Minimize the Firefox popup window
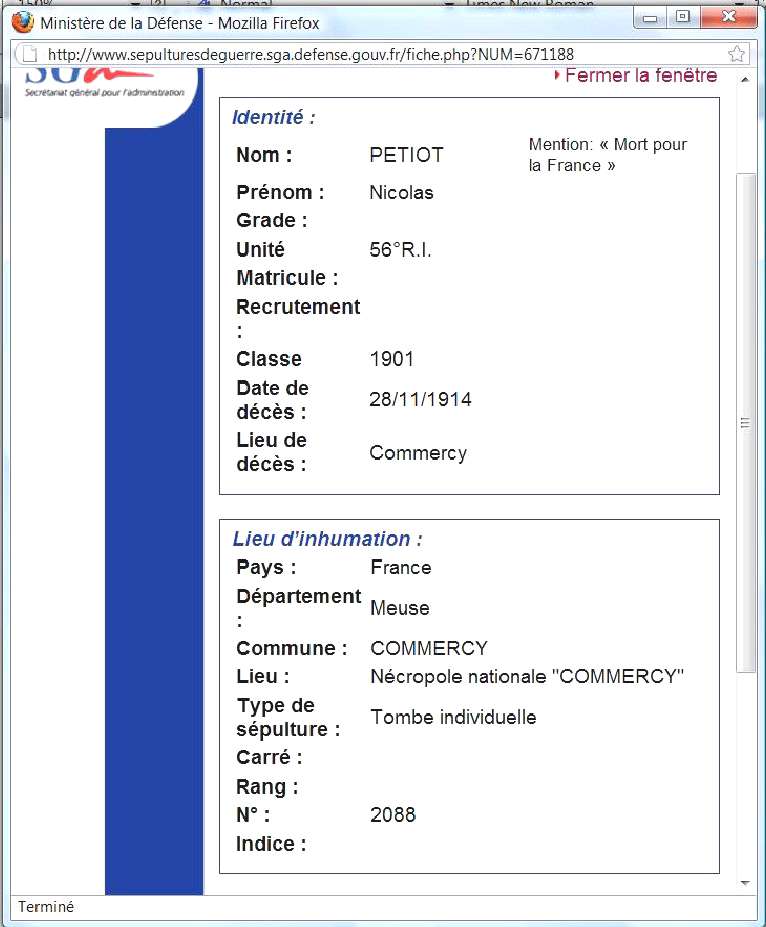 [651, 18]
